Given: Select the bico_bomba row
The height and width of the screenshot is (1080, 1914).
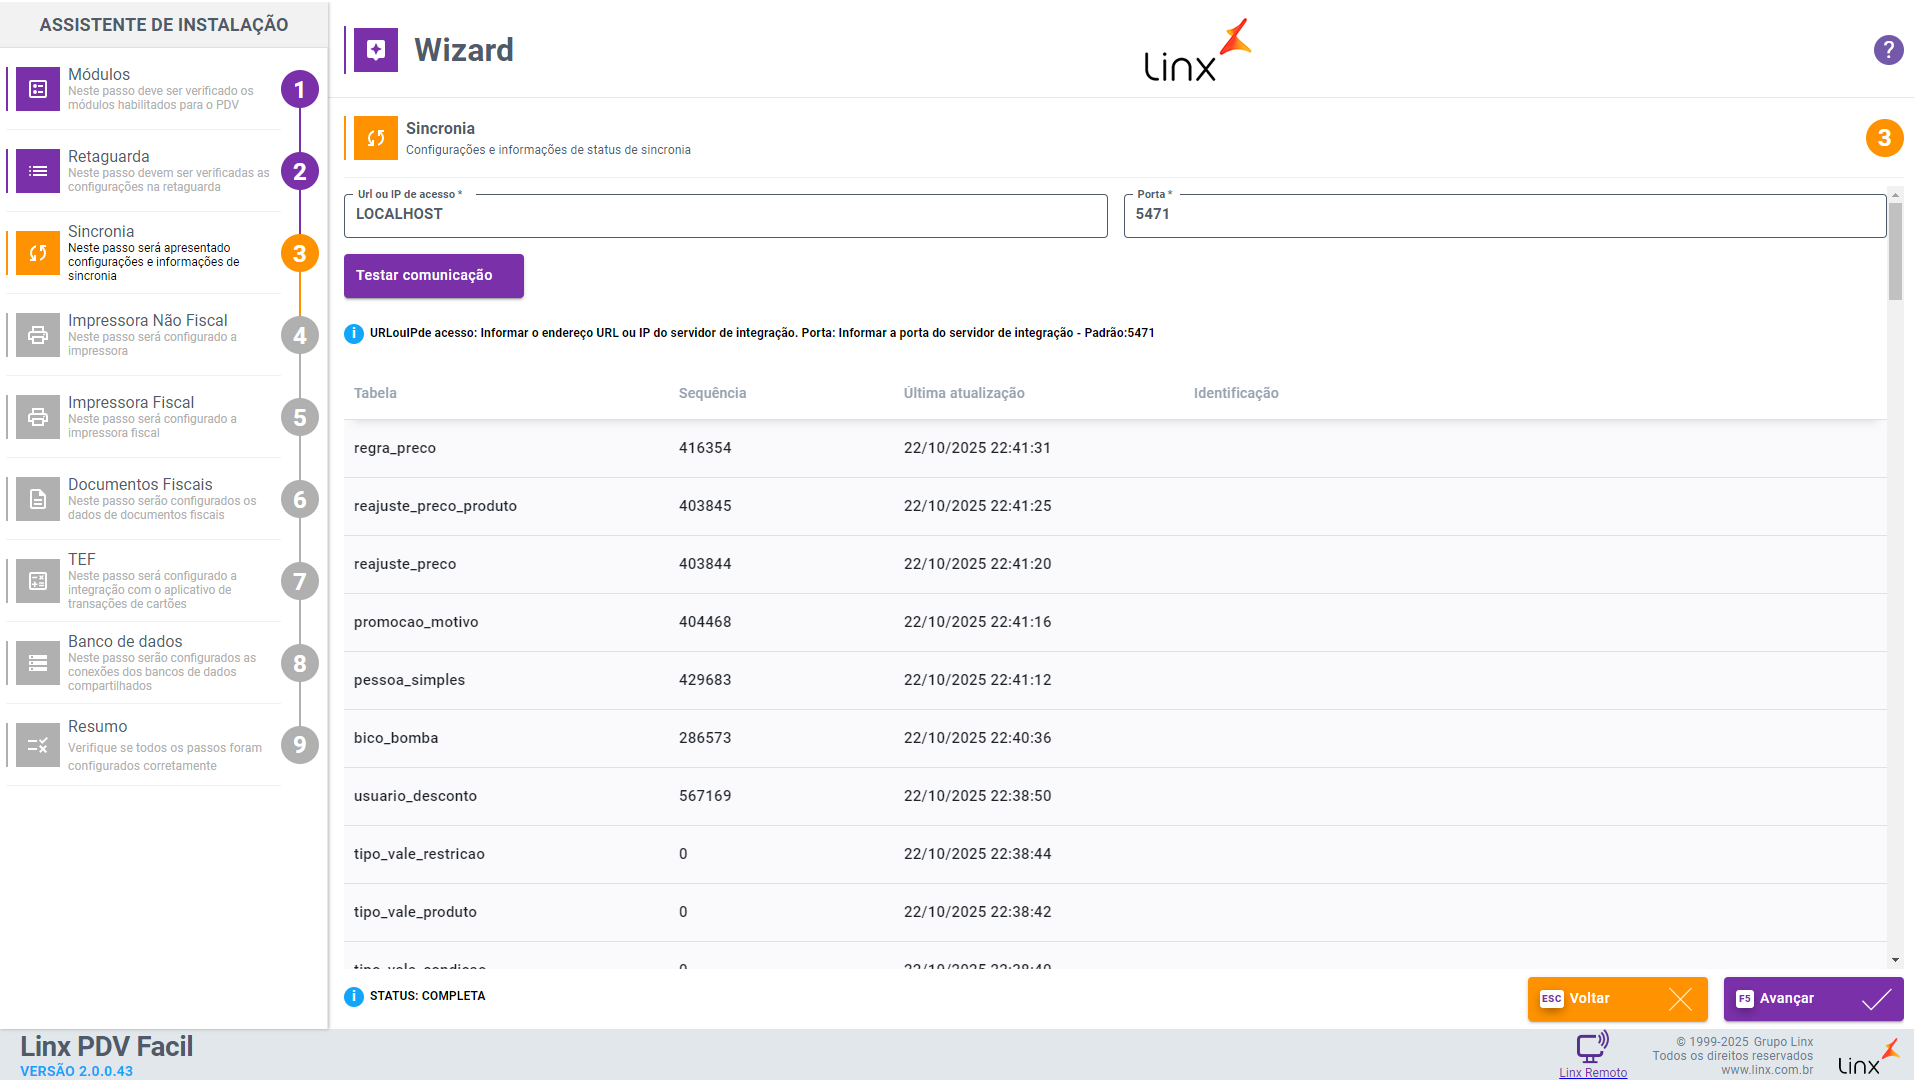Looking at the screenshot, I should 1115,738.
